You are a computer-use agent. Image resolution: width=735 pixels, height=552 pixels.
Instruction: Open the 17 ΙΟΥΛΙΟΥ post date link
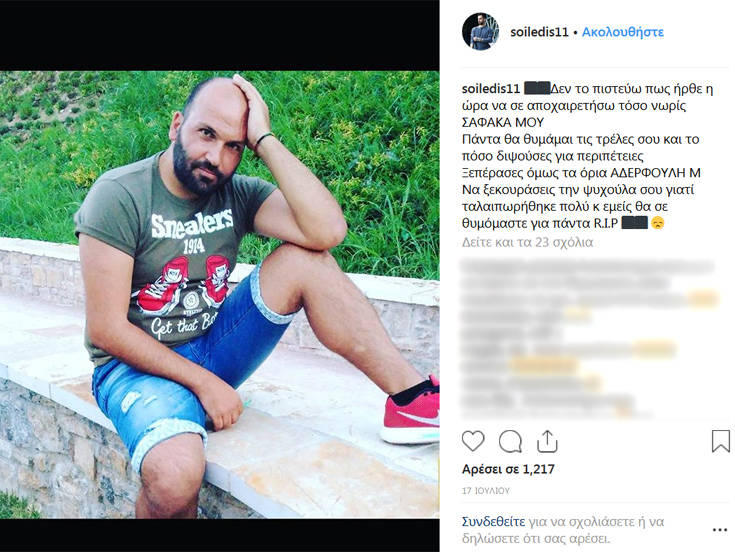coord(486,491)
